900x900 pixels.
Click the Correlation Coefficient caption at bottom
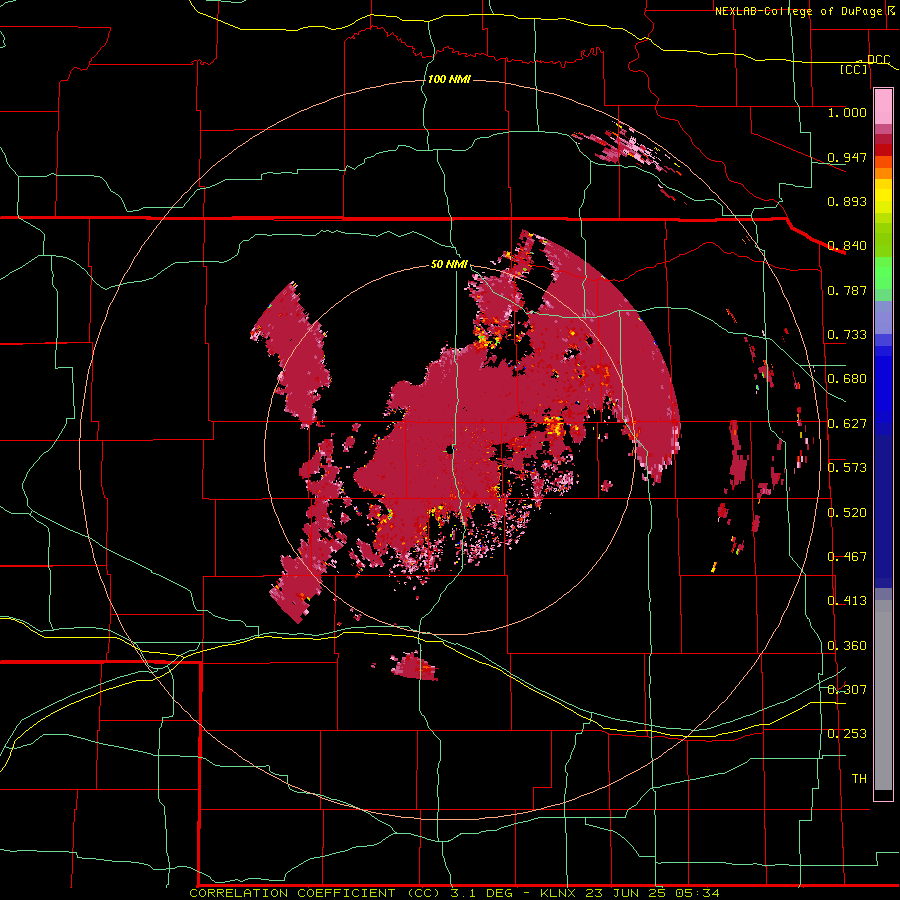coord(454,893)
